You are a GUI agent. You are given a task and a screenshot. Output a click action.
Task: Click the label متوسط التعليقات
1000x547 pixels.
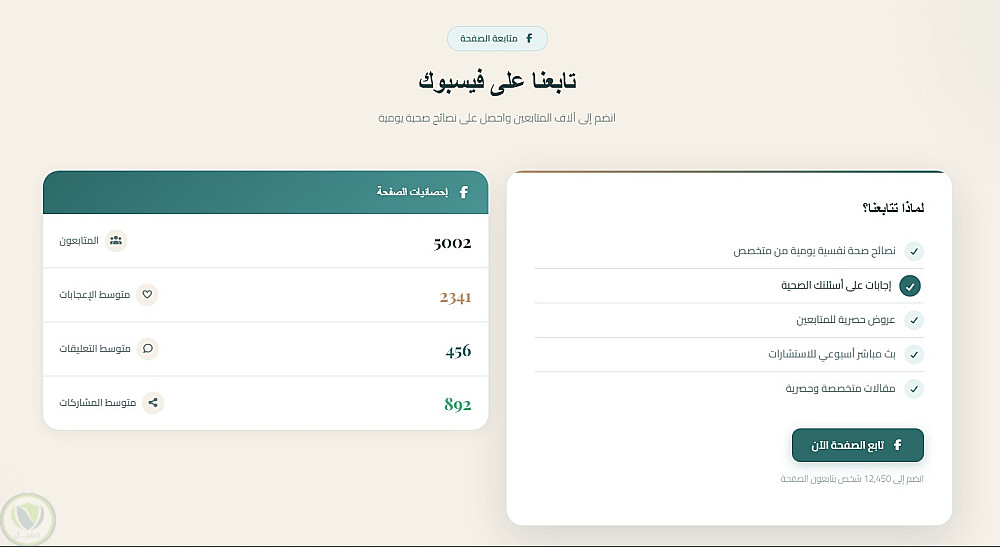coord(95,349)
